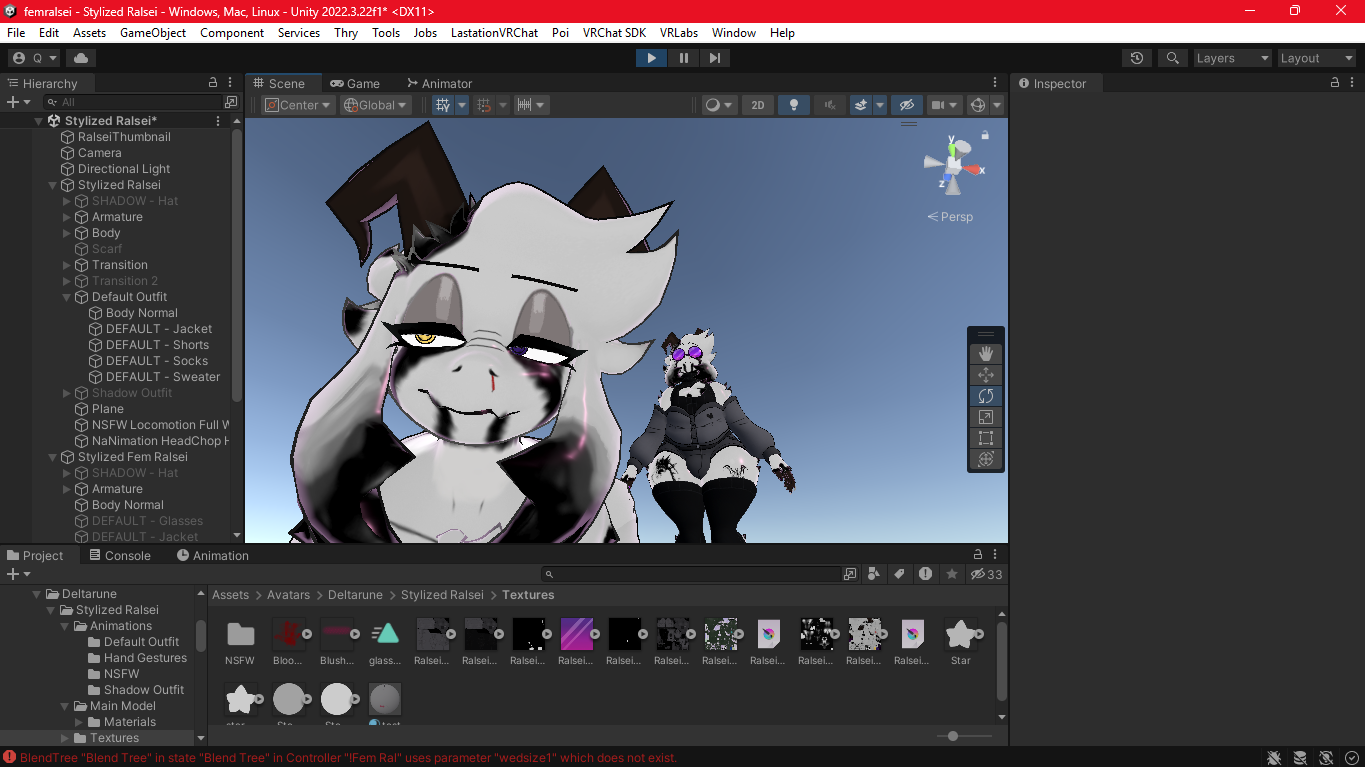The height and width of the screenshot is (767, 1365).
Task: Toggle hidden objects scene visibility button
Action: (x=906, y=105)
